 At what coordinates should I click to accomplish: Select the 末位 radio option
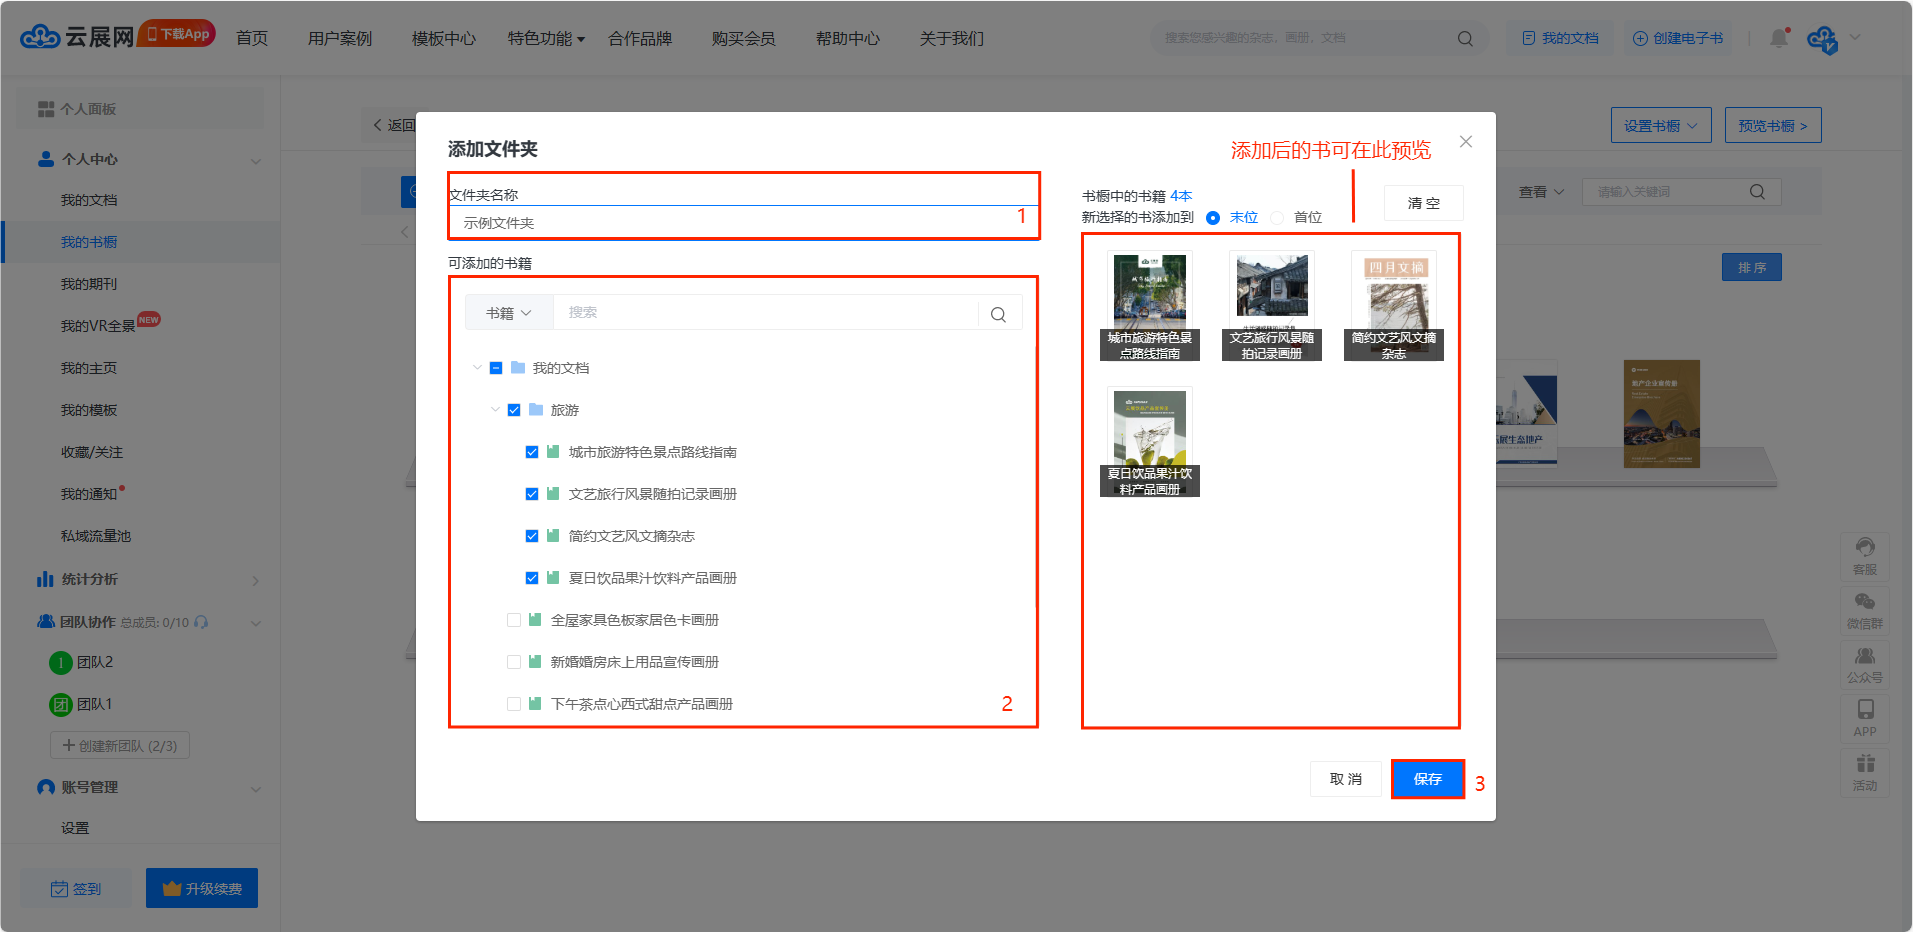tap(1213, 218)
